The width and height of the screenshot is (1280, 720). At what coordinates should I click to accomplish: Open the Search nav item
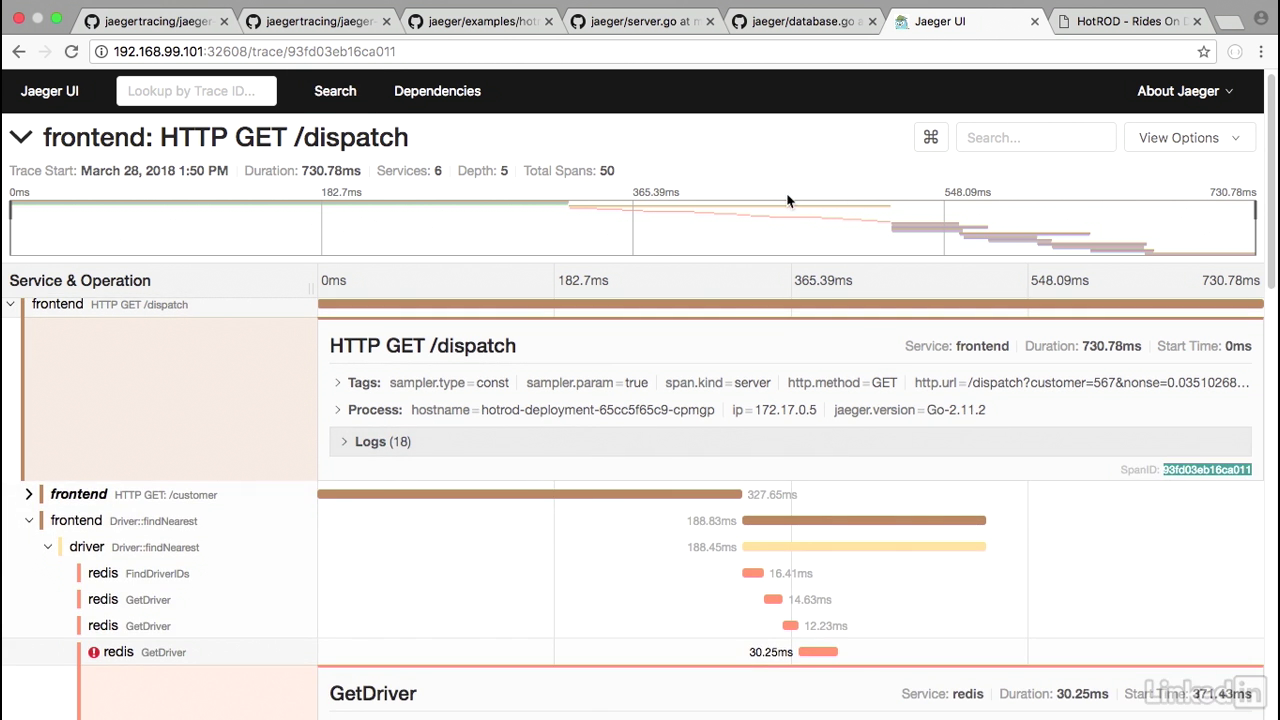point(335,91)
